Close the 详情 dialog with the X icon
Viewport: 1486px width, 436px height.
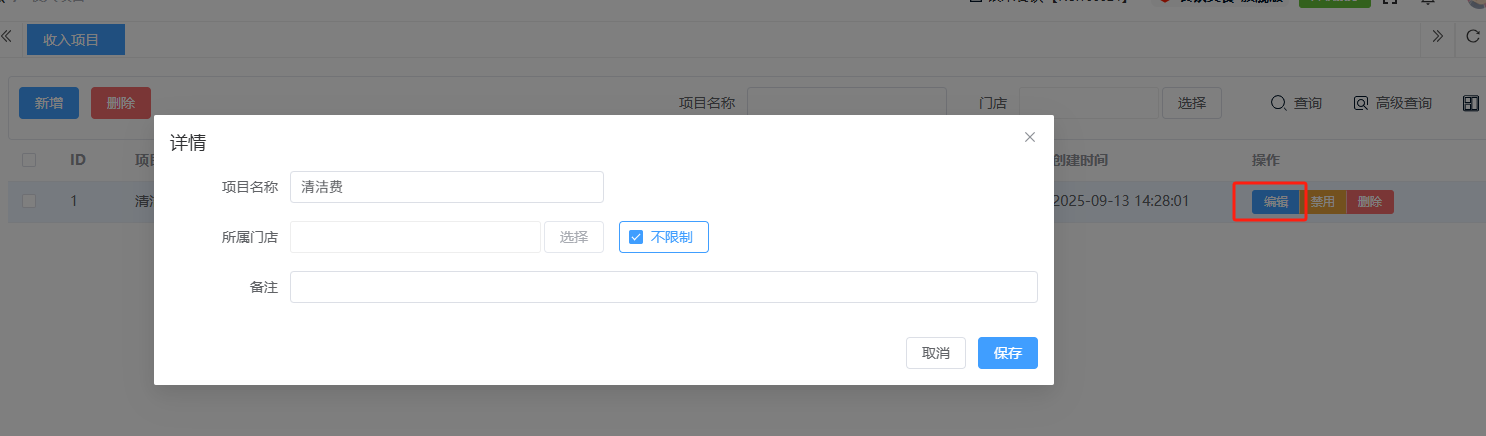[1029, 137]
